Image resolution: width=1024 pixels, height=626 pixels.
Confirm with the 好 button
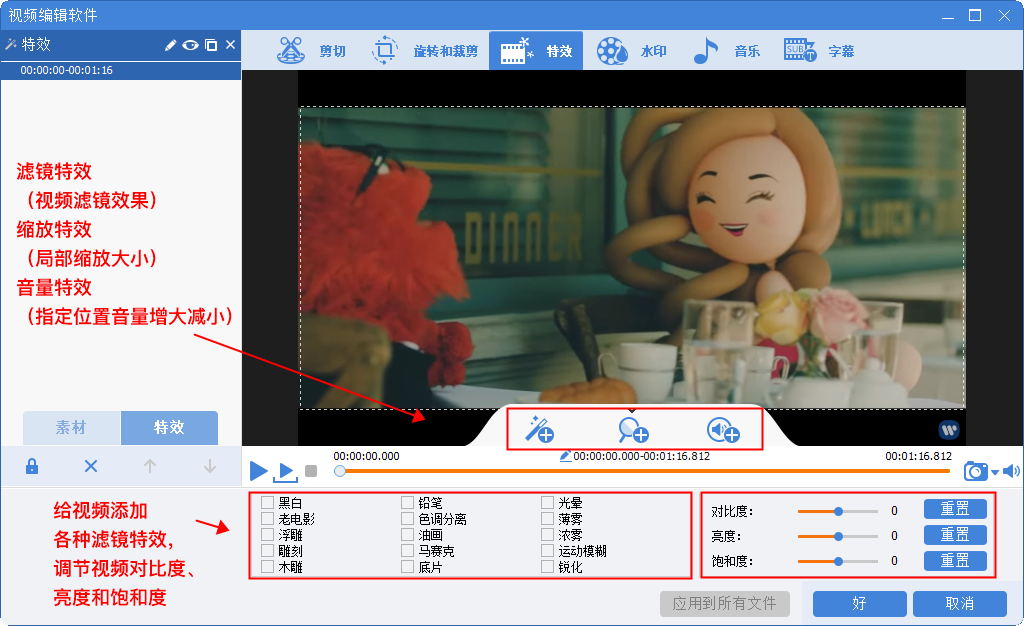(859, 604)
